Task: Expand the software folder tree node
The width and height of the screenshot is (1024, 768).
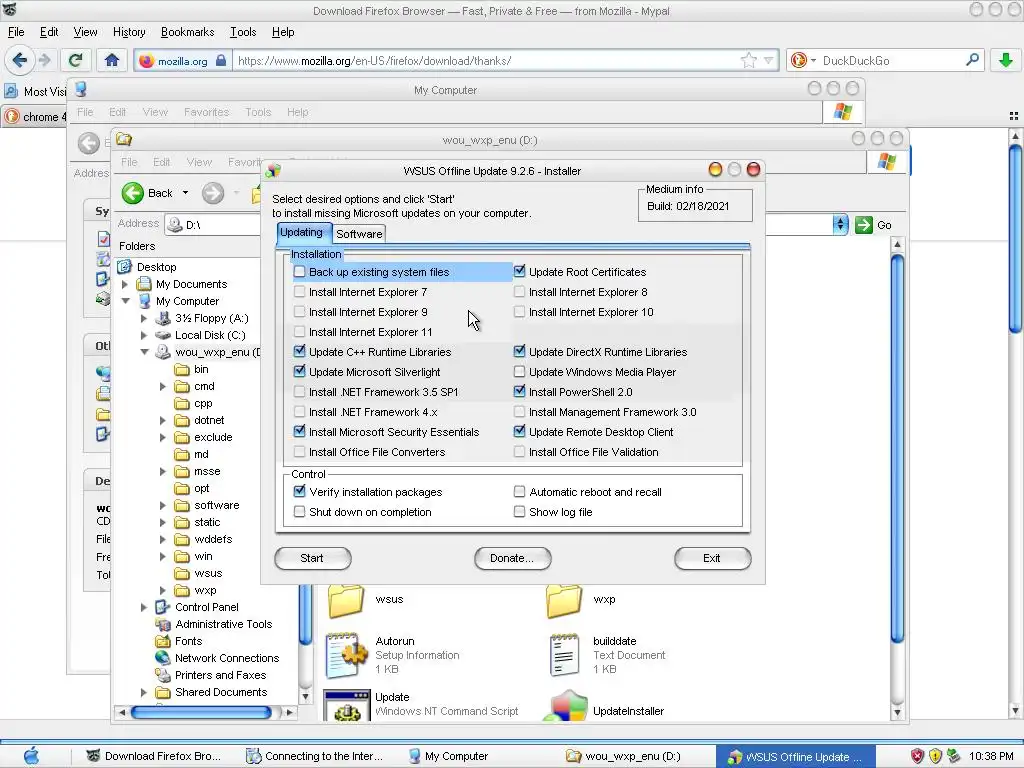Action: (x=163, y=505)
